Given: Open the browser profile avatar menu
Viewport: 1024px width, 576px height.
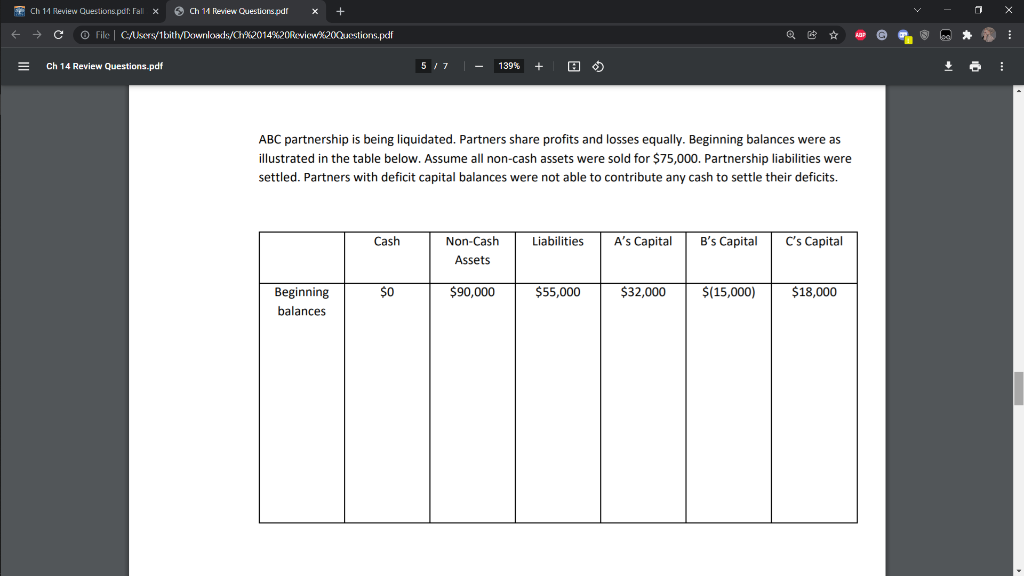Looking at the screenshot, I should tap(988, 35).
